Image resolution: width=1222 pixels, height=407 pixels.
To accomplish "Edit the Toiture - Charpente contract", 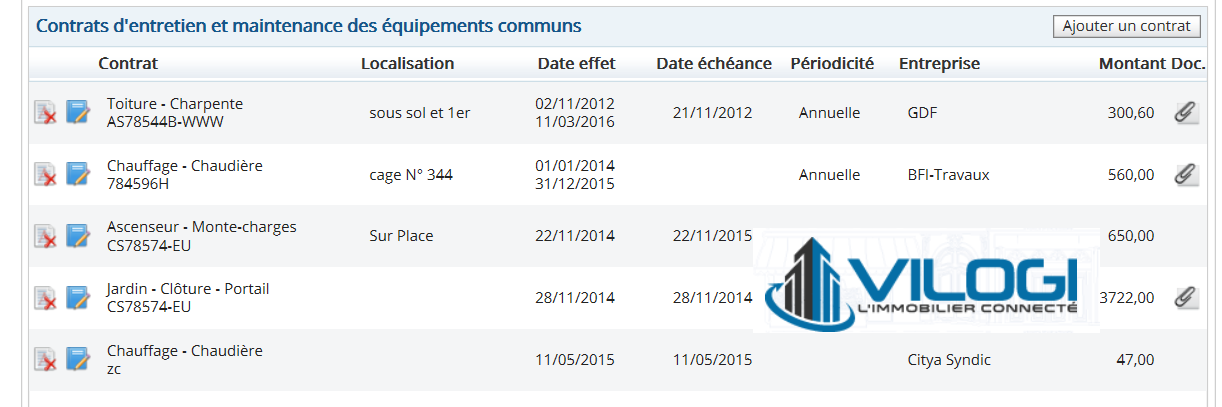I will (x=78, y=112).
